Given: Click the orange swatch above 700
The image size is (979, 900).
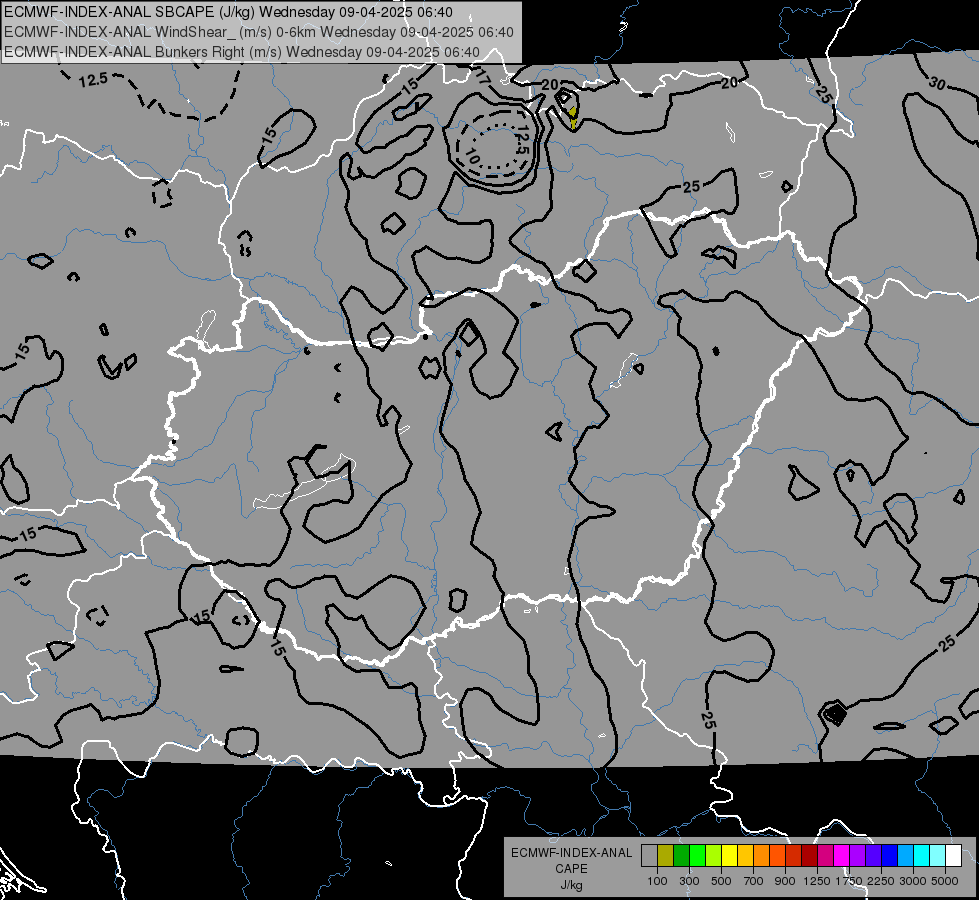Looking at the screenshot, I should (762, 856).
